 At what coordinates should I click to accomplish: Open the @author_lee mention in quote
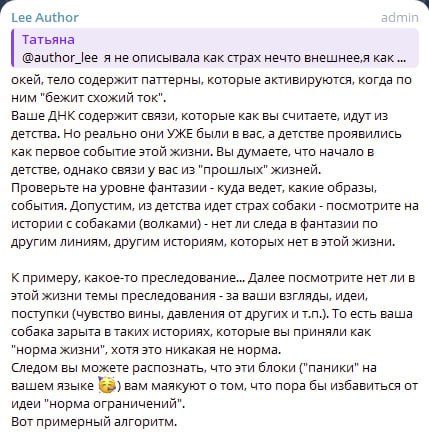coord(60,58)
